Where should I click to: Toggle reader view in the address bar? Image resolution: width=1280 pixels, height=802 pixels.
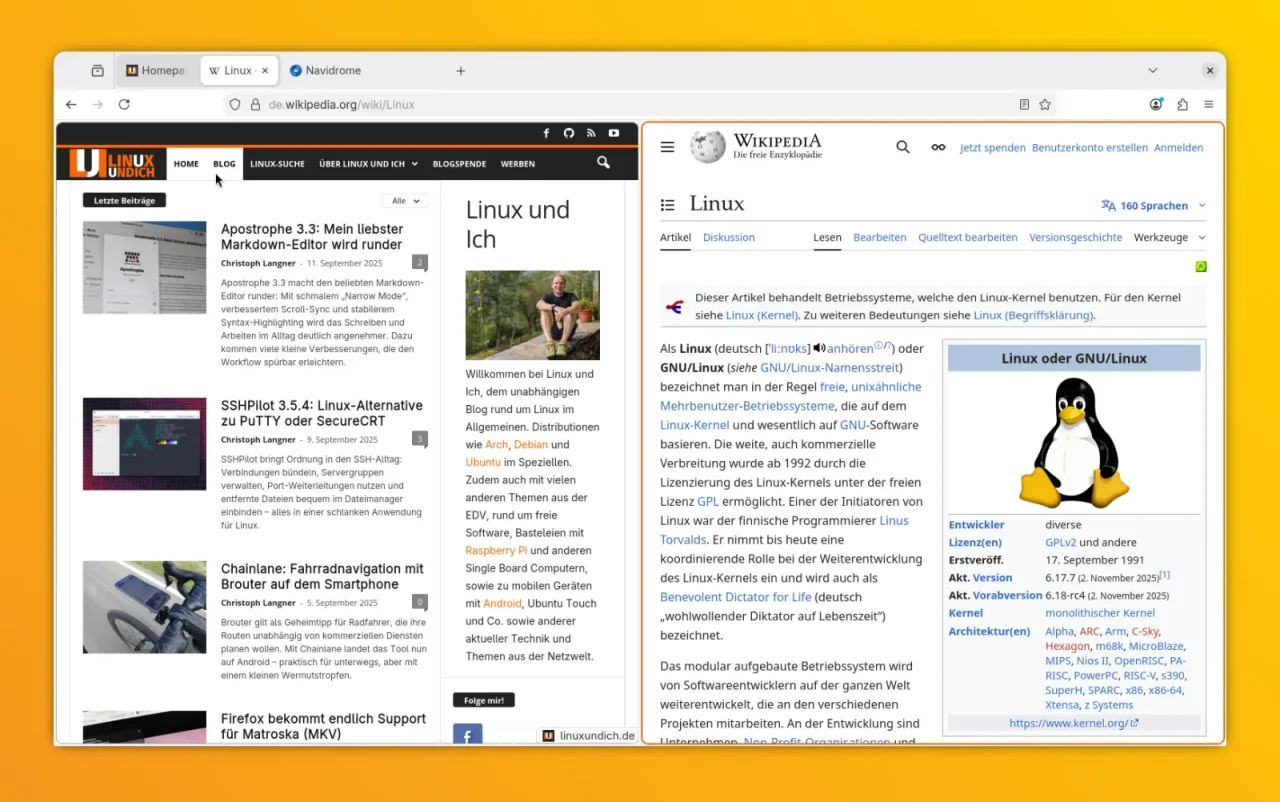tap(1023, 104)
